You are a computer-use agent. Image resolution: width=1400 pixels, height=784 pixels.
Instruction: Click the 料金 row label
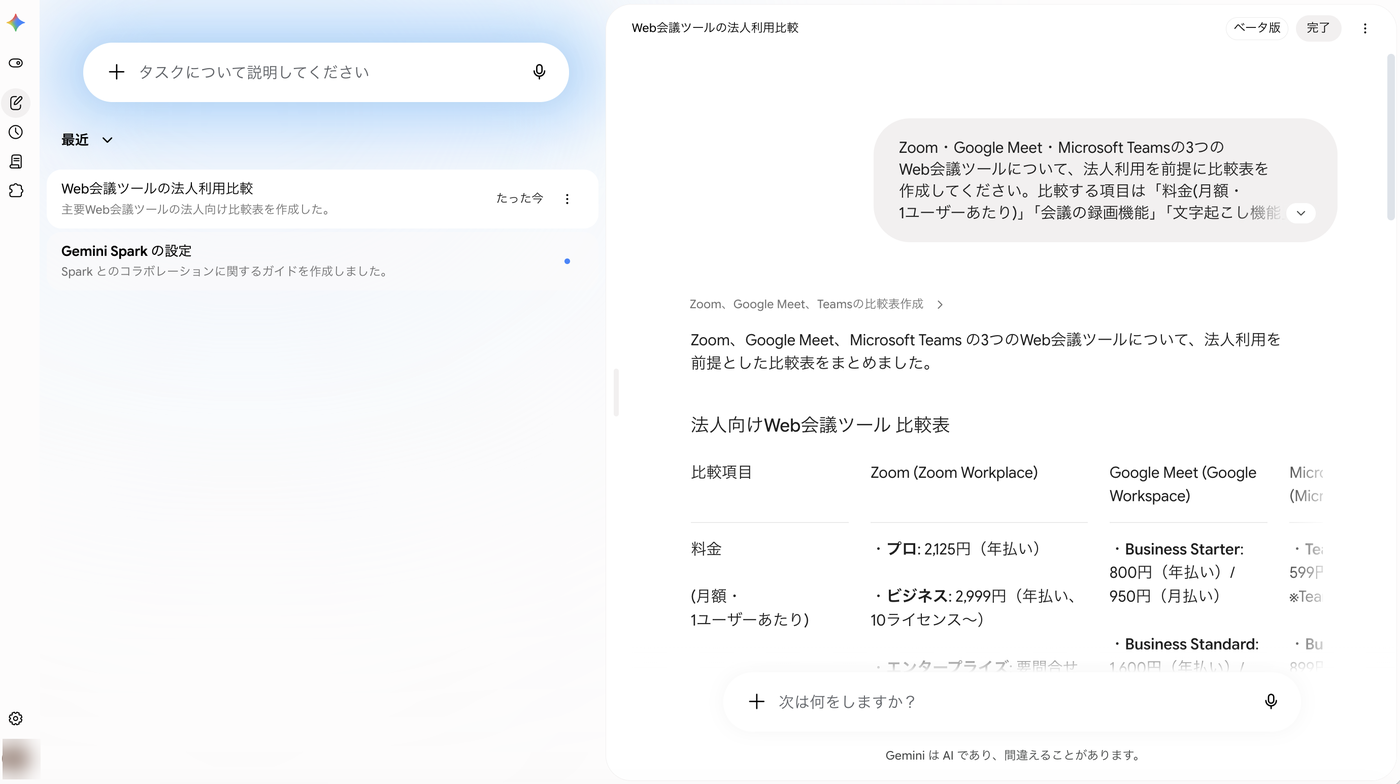click(706, 549)
